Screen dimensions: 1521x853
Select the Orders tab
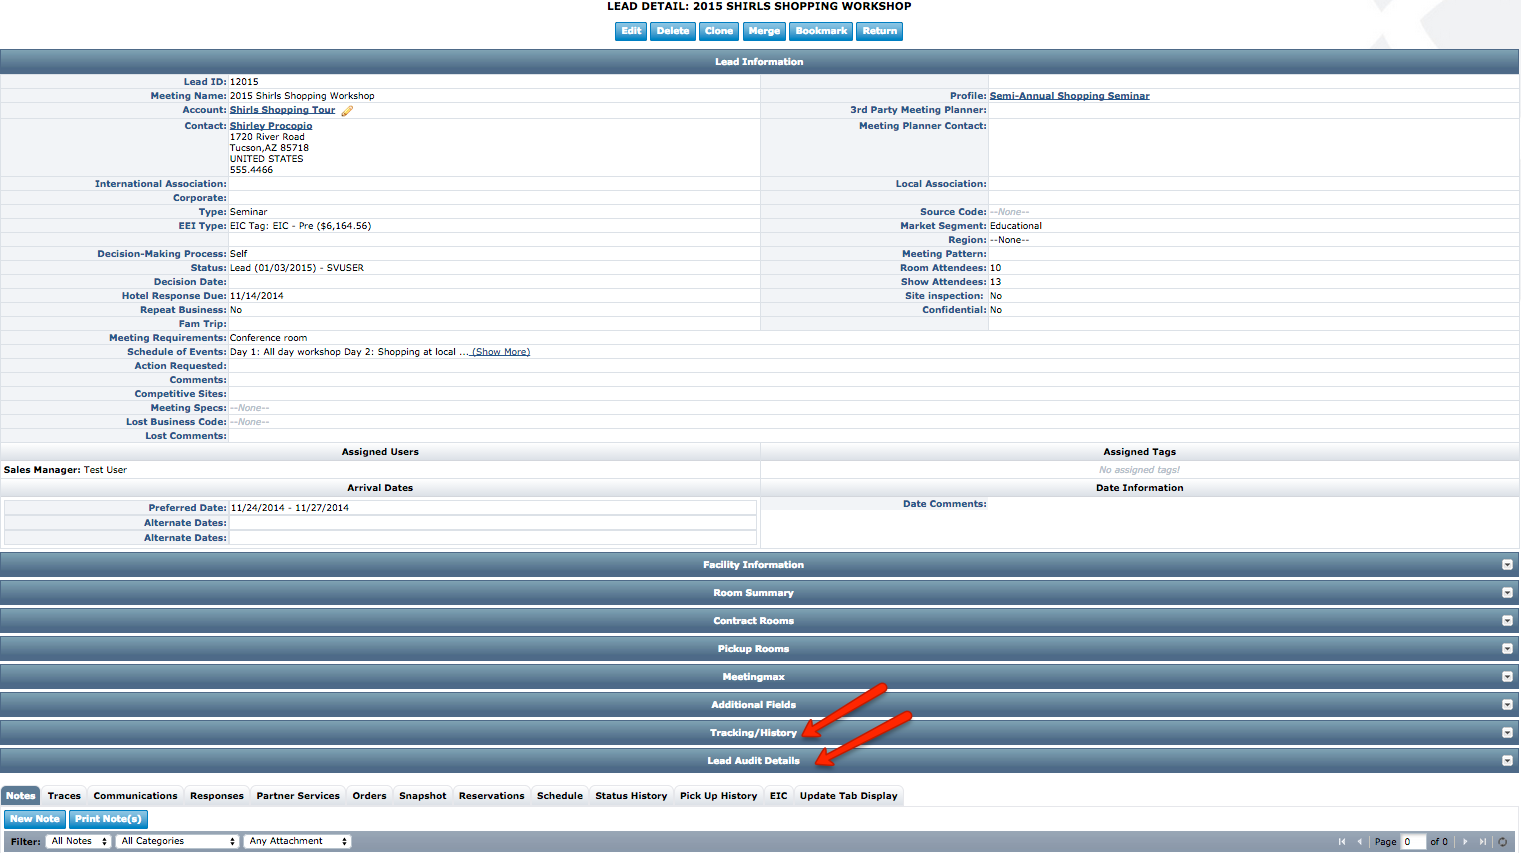pos(369,796)
